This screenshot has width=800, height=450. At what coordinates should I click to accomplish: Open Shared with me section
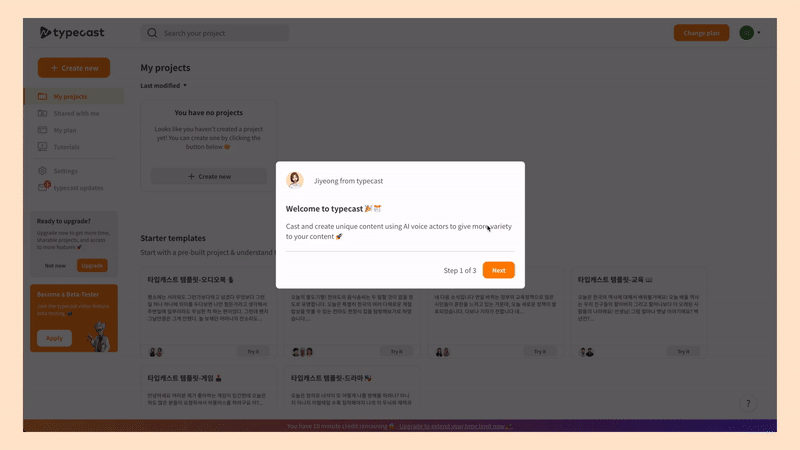coord(74,113)
